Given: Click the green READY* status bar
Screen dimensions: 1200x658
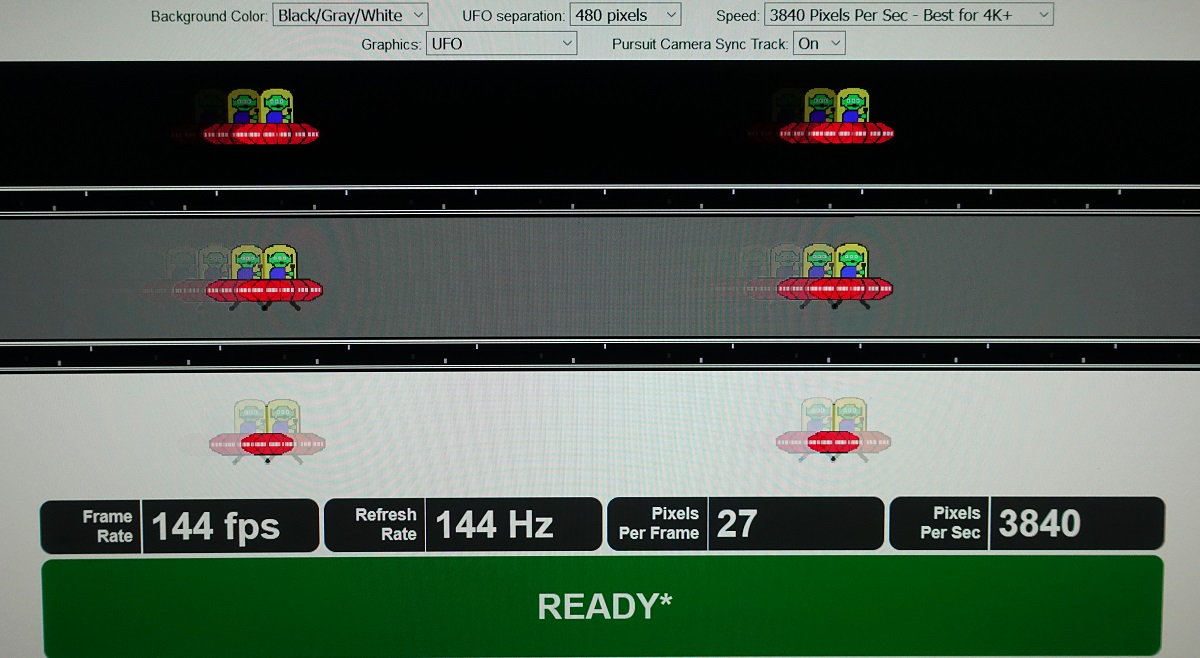Looking at the screenshot, I should click(602, 606).
